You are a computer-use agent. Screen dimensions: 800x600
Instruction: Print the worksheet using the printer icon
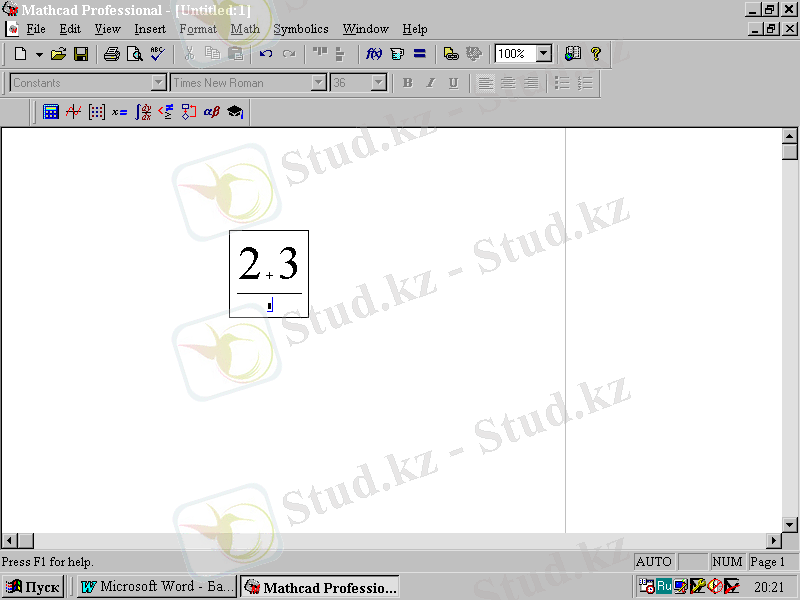click(112, 54)
